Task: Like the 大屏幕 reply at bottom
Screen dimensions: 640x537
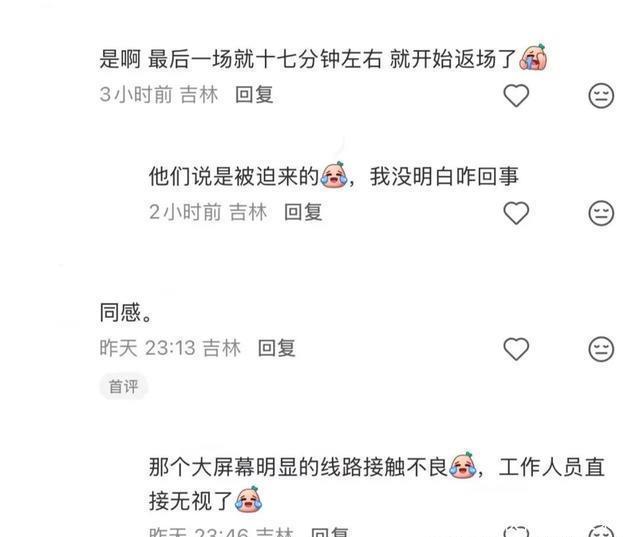Action: [516, 532]
